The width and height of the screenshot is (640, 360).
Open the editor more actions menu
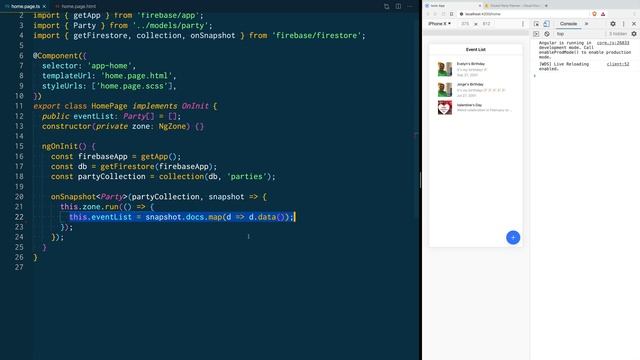point(410,7)
